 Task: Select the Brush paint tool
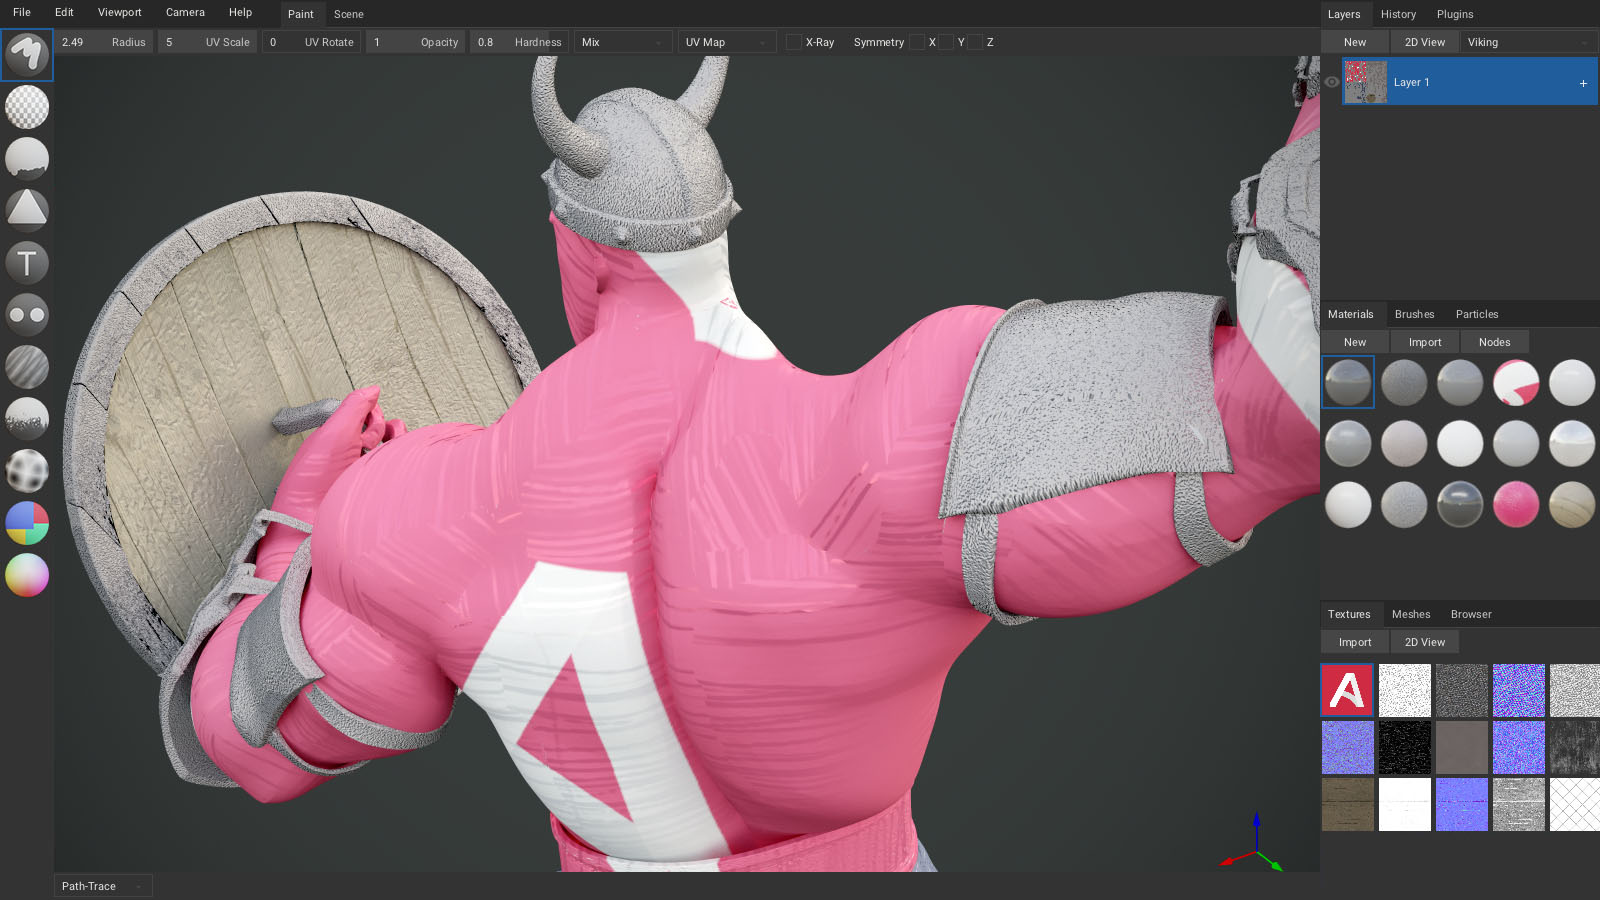coord(27,55)
